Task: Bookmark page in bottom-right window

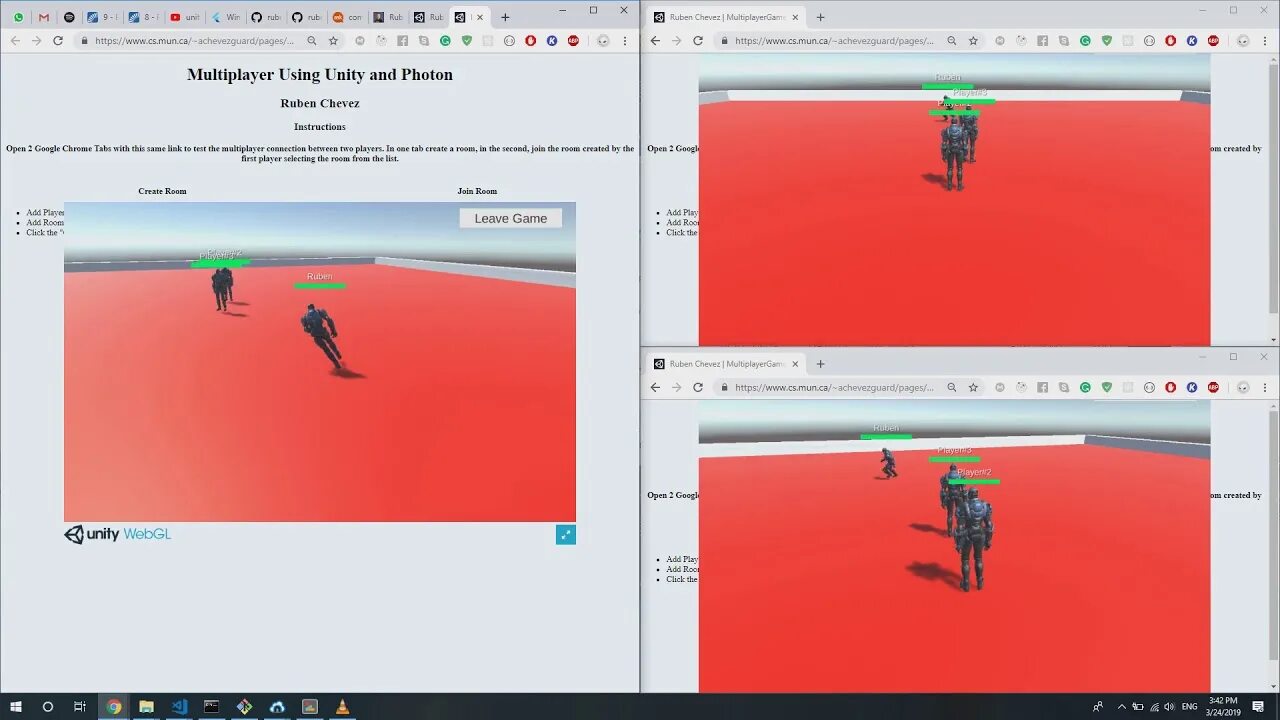Action: (973, 387)
